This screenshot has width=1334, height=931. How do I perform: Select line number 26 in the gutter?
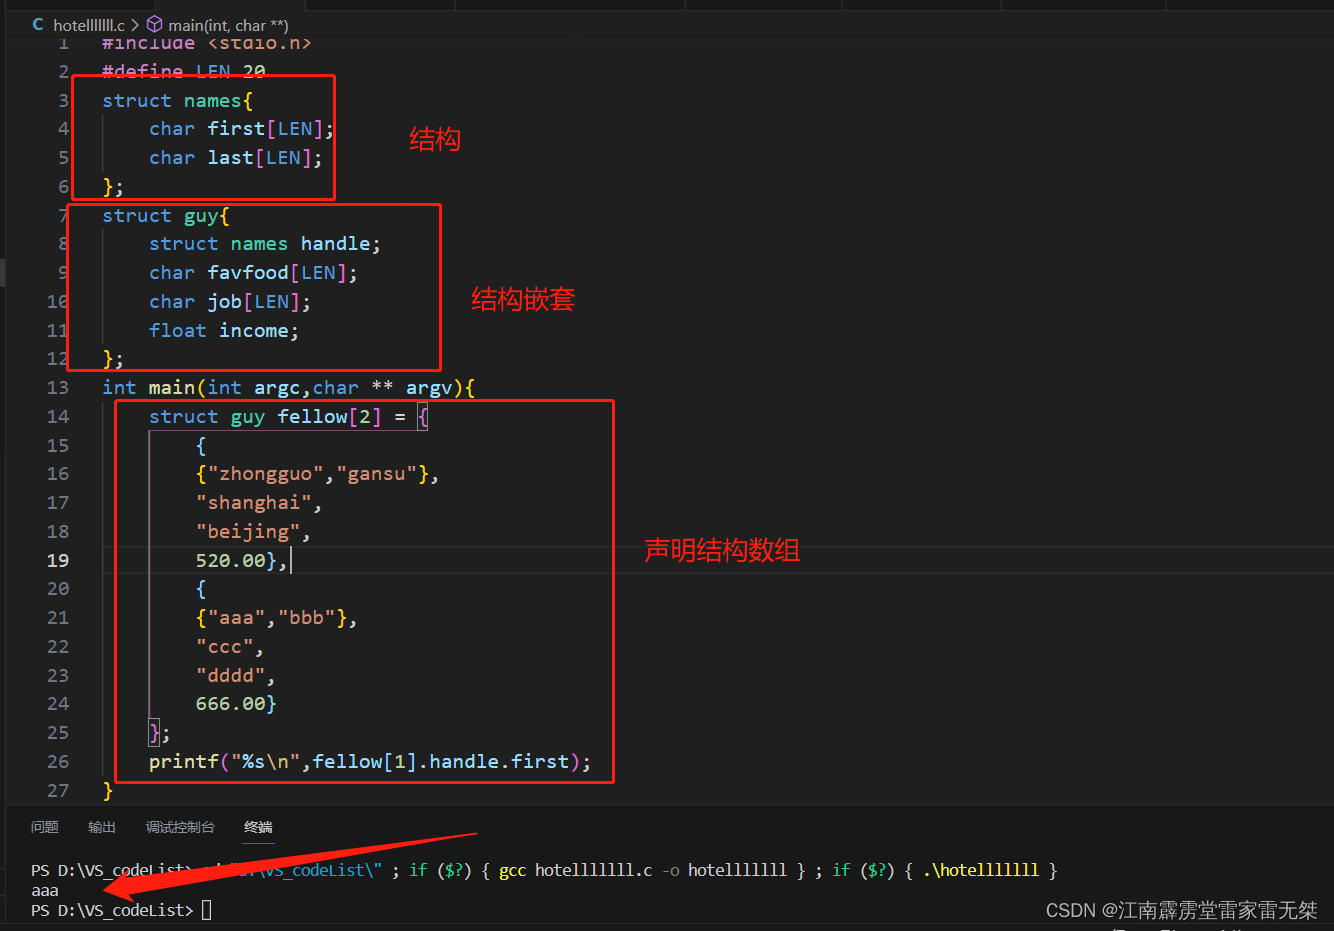(58, 762)
